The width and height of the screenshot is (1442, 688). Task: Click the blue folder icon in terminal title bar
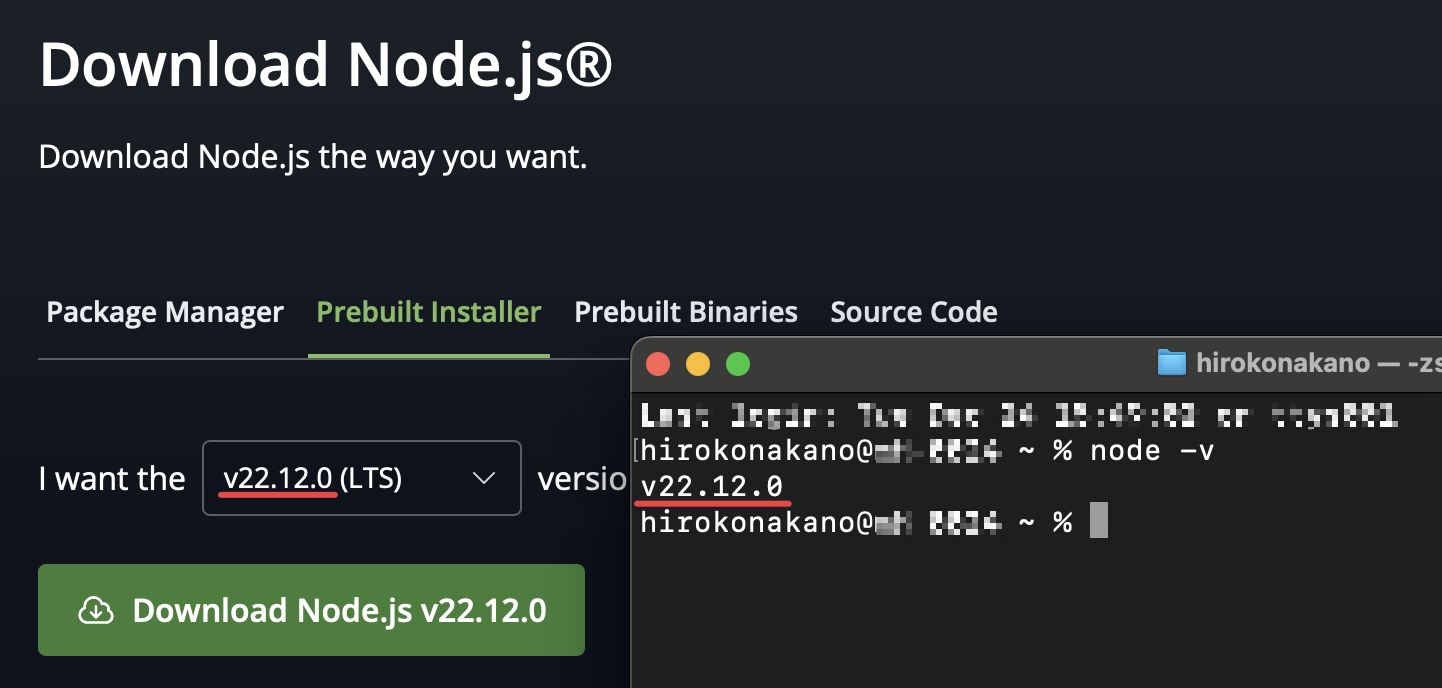pos(1173,363)
